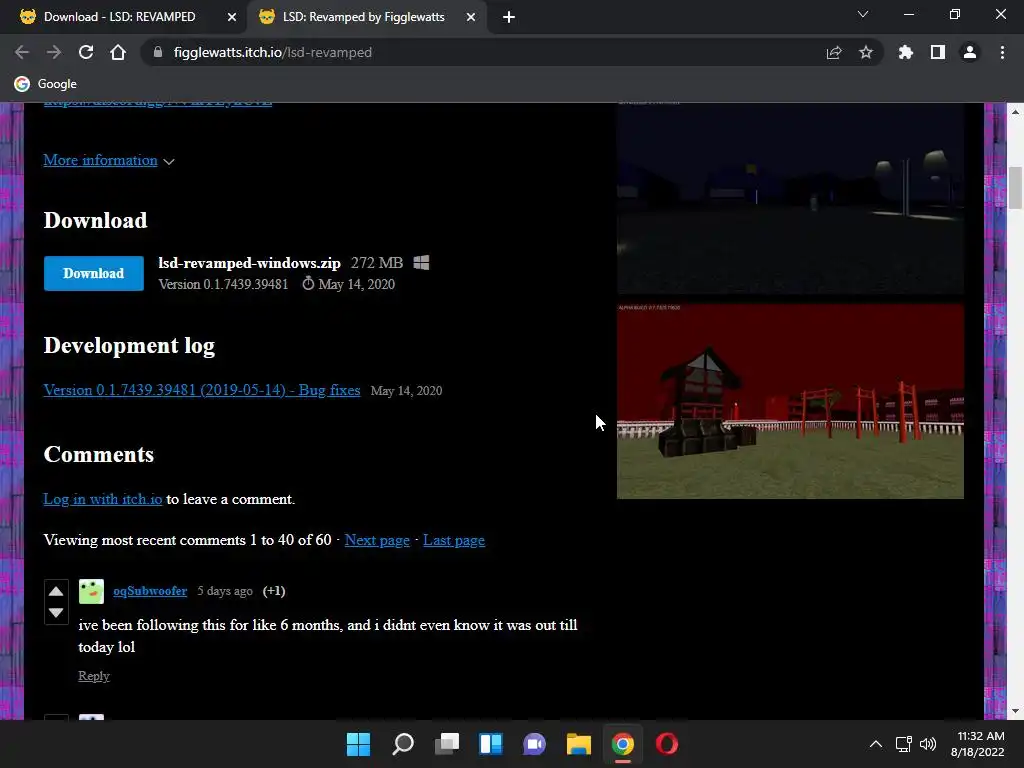Go forward in browser history
The image size is (1024, 768).
(x=54, y=52)
